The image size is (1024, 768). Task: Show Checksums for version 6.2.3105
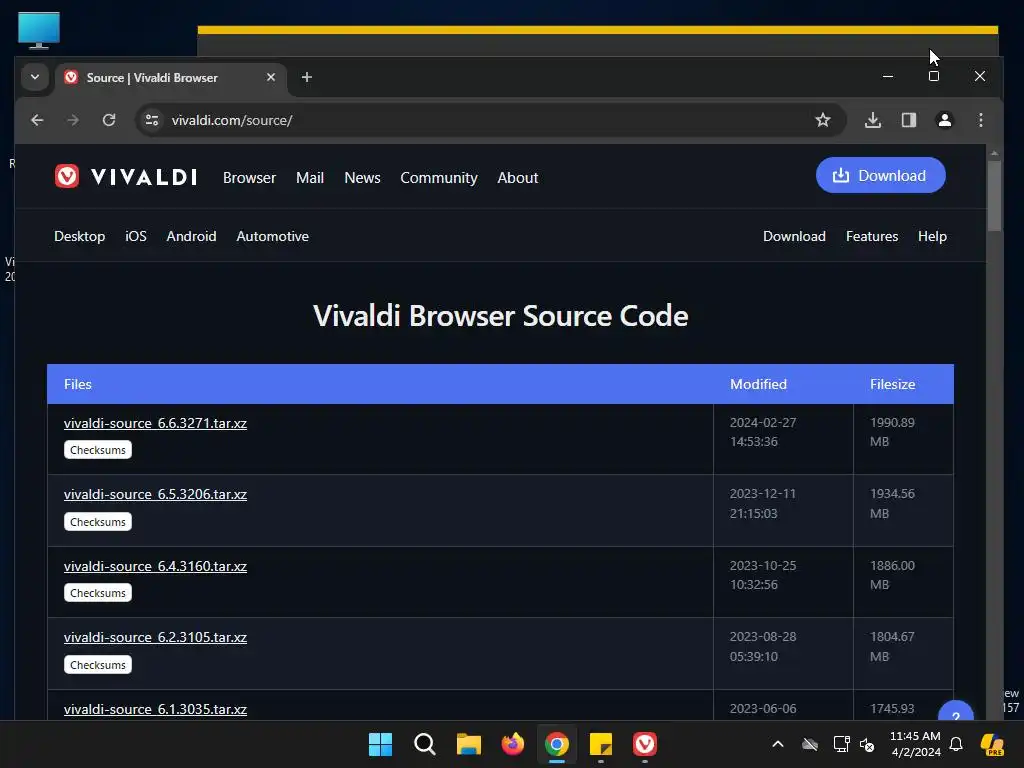click(98, 665)
